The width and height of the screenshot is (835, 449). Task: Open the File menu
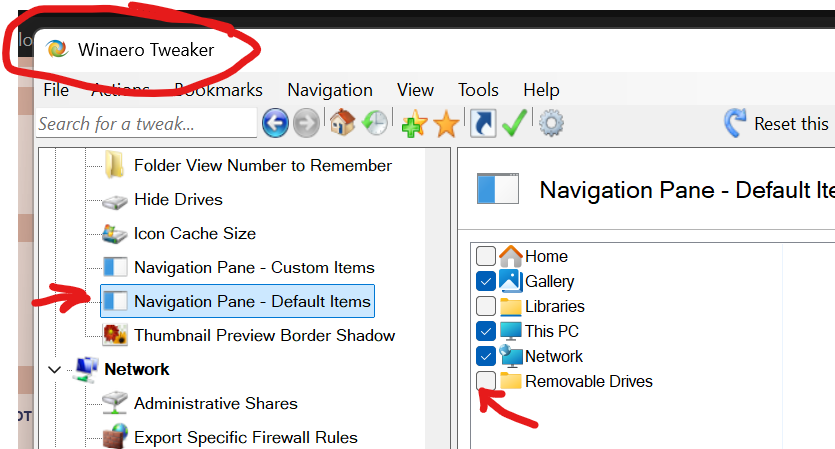tap(56, 90)
